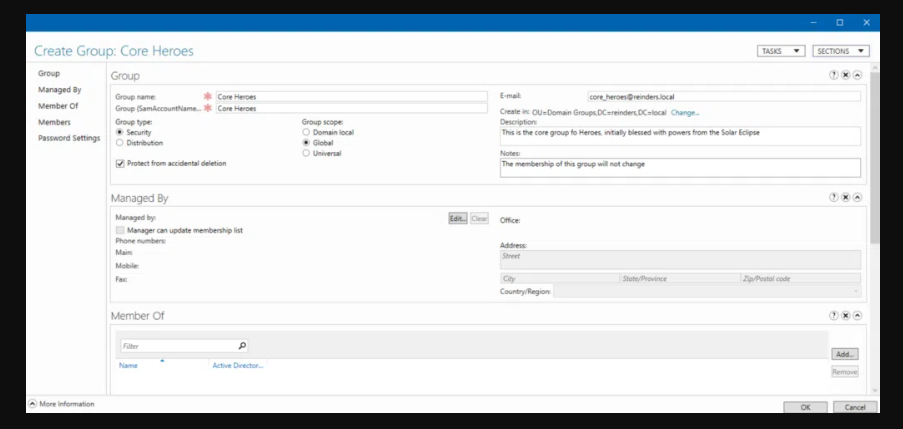Open the TASKS dropdown menu
This screenshot has width=903, height=429.
pyautogui.click(x=780, y=51)
